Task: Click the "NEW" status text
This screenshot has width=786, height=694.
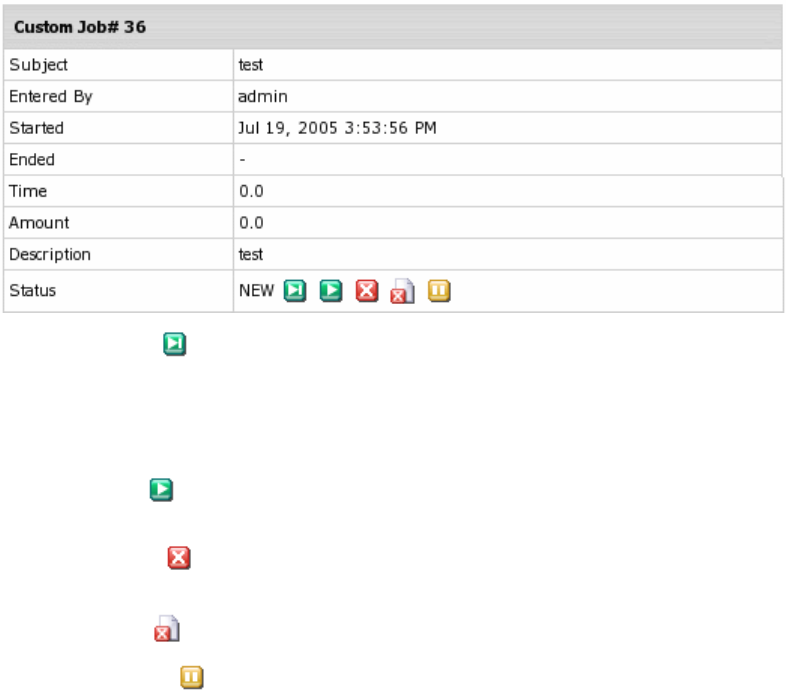Action: tap(257, 290)
